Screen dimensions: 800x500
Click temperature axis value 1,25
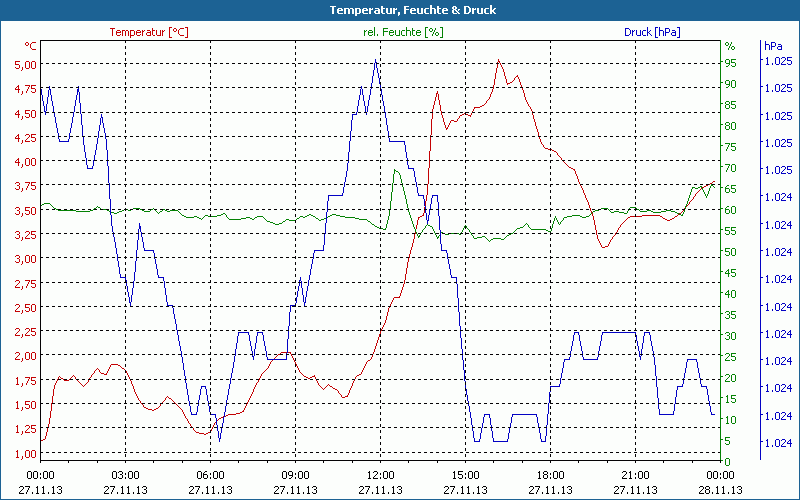(x=26, y=429)
